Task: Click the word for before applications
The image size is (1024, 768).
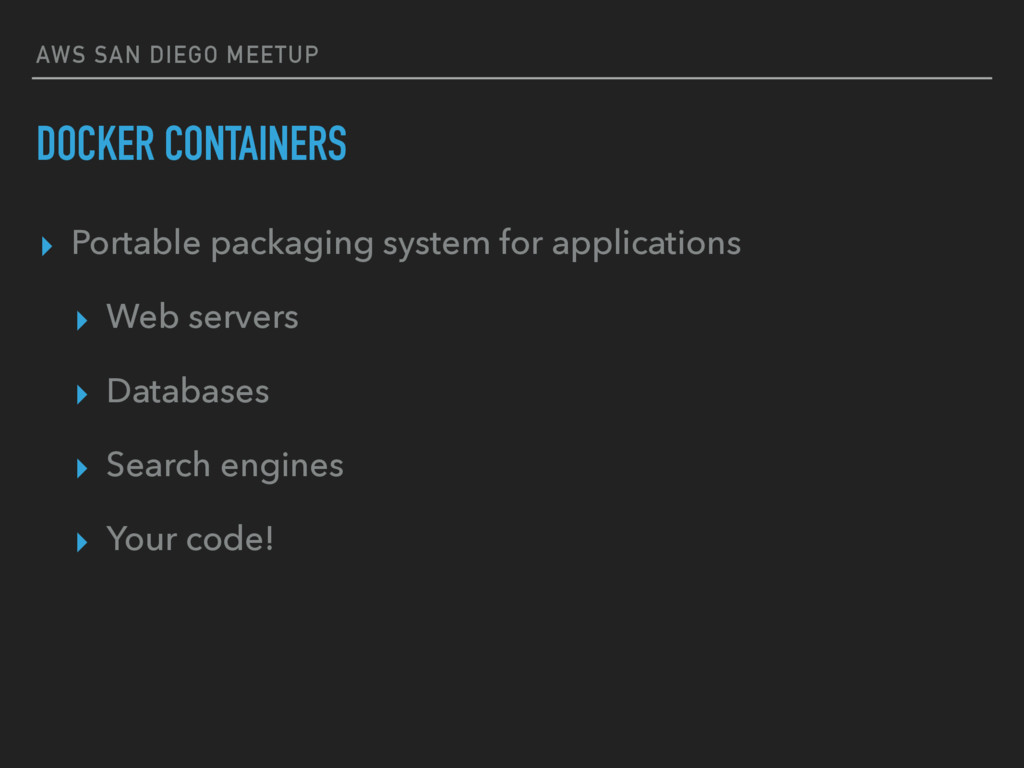Action: [520, 242]
